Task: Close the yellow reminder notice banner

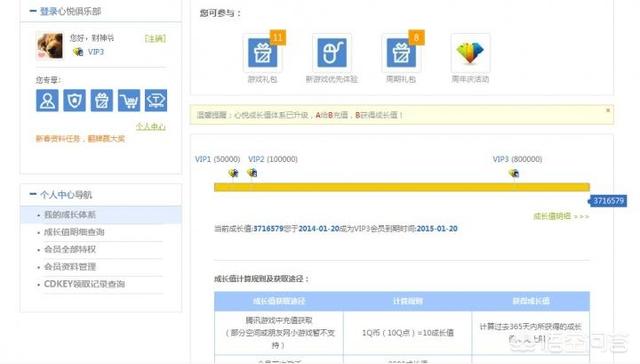Action: 608,110
